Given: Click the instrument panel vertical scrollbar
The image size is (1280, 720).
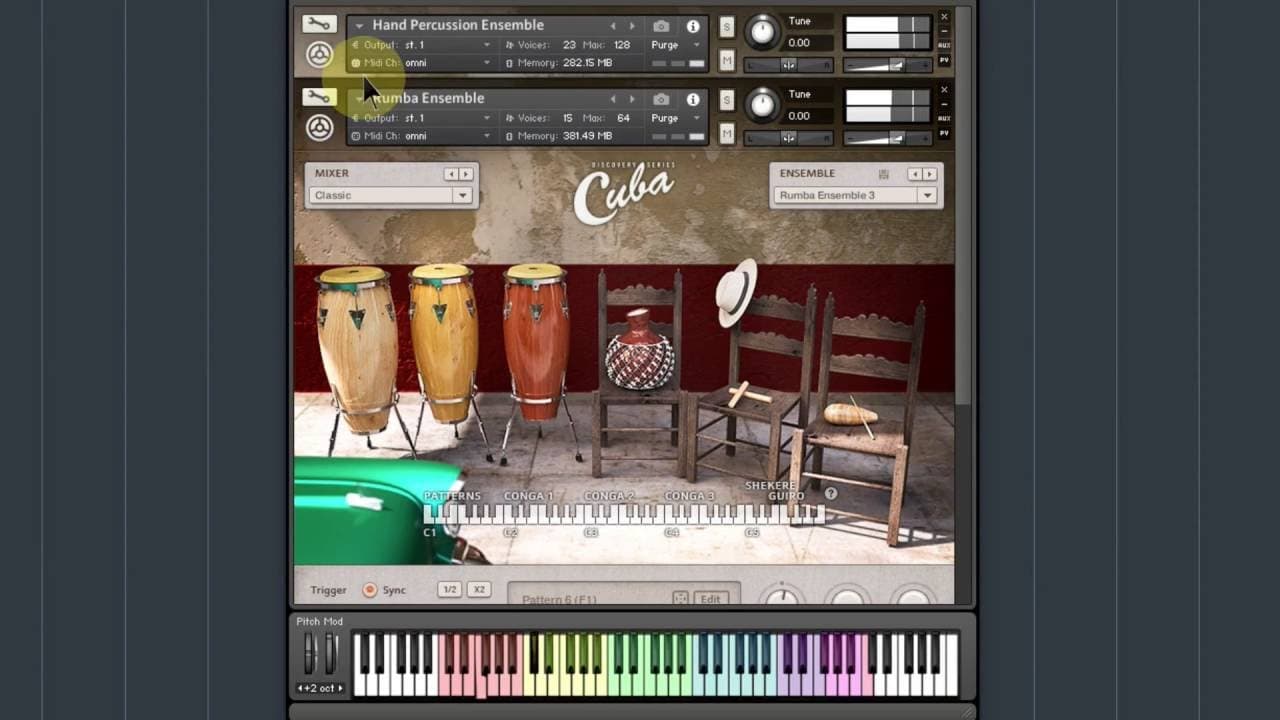Looking at the screenshot, I should click(962, 280).
